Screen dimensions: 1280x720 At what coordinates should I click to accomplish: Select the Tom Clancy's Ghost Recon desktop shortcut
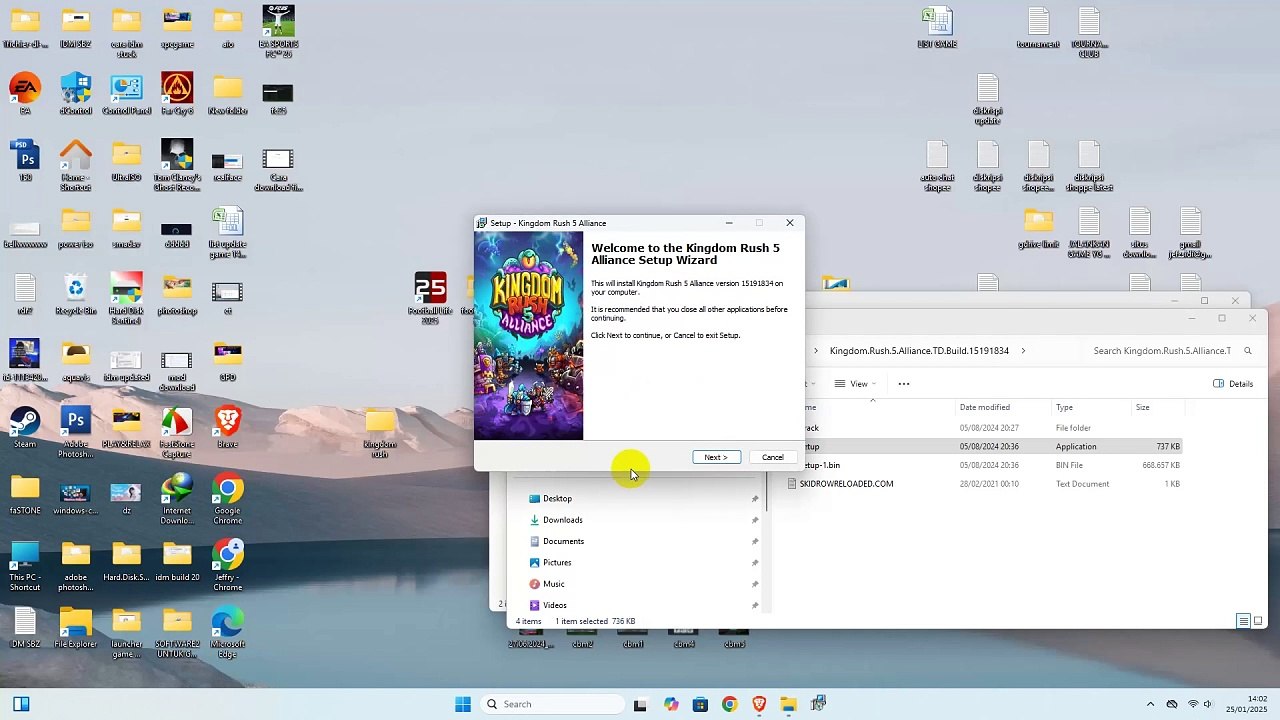pyautogui.click(x=177, y=165)
